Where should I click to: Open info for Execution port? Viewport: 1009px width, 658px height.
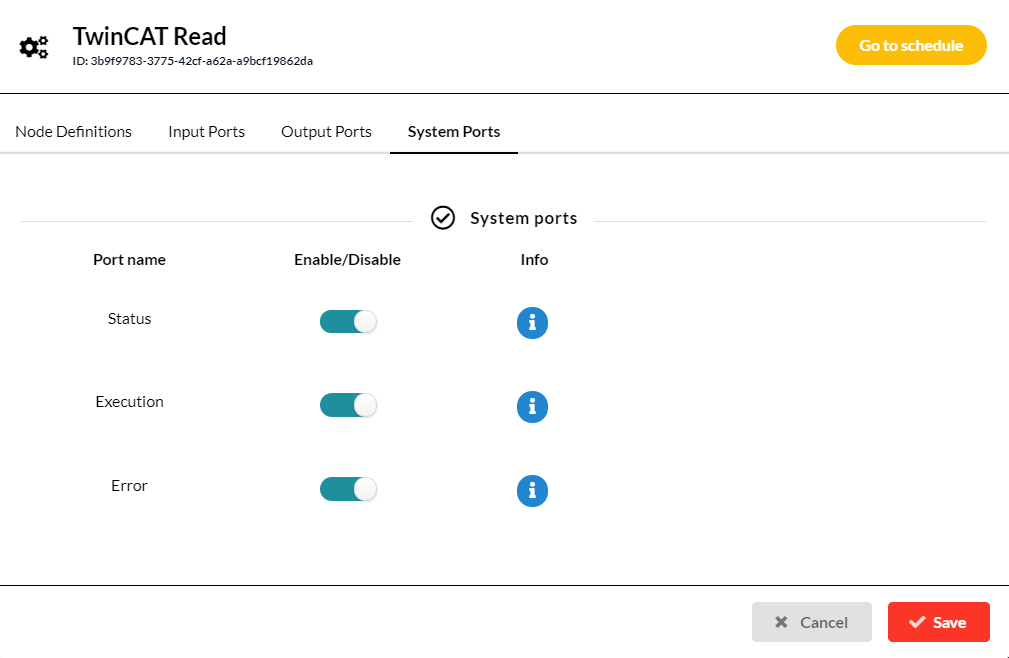pos(532,407)
